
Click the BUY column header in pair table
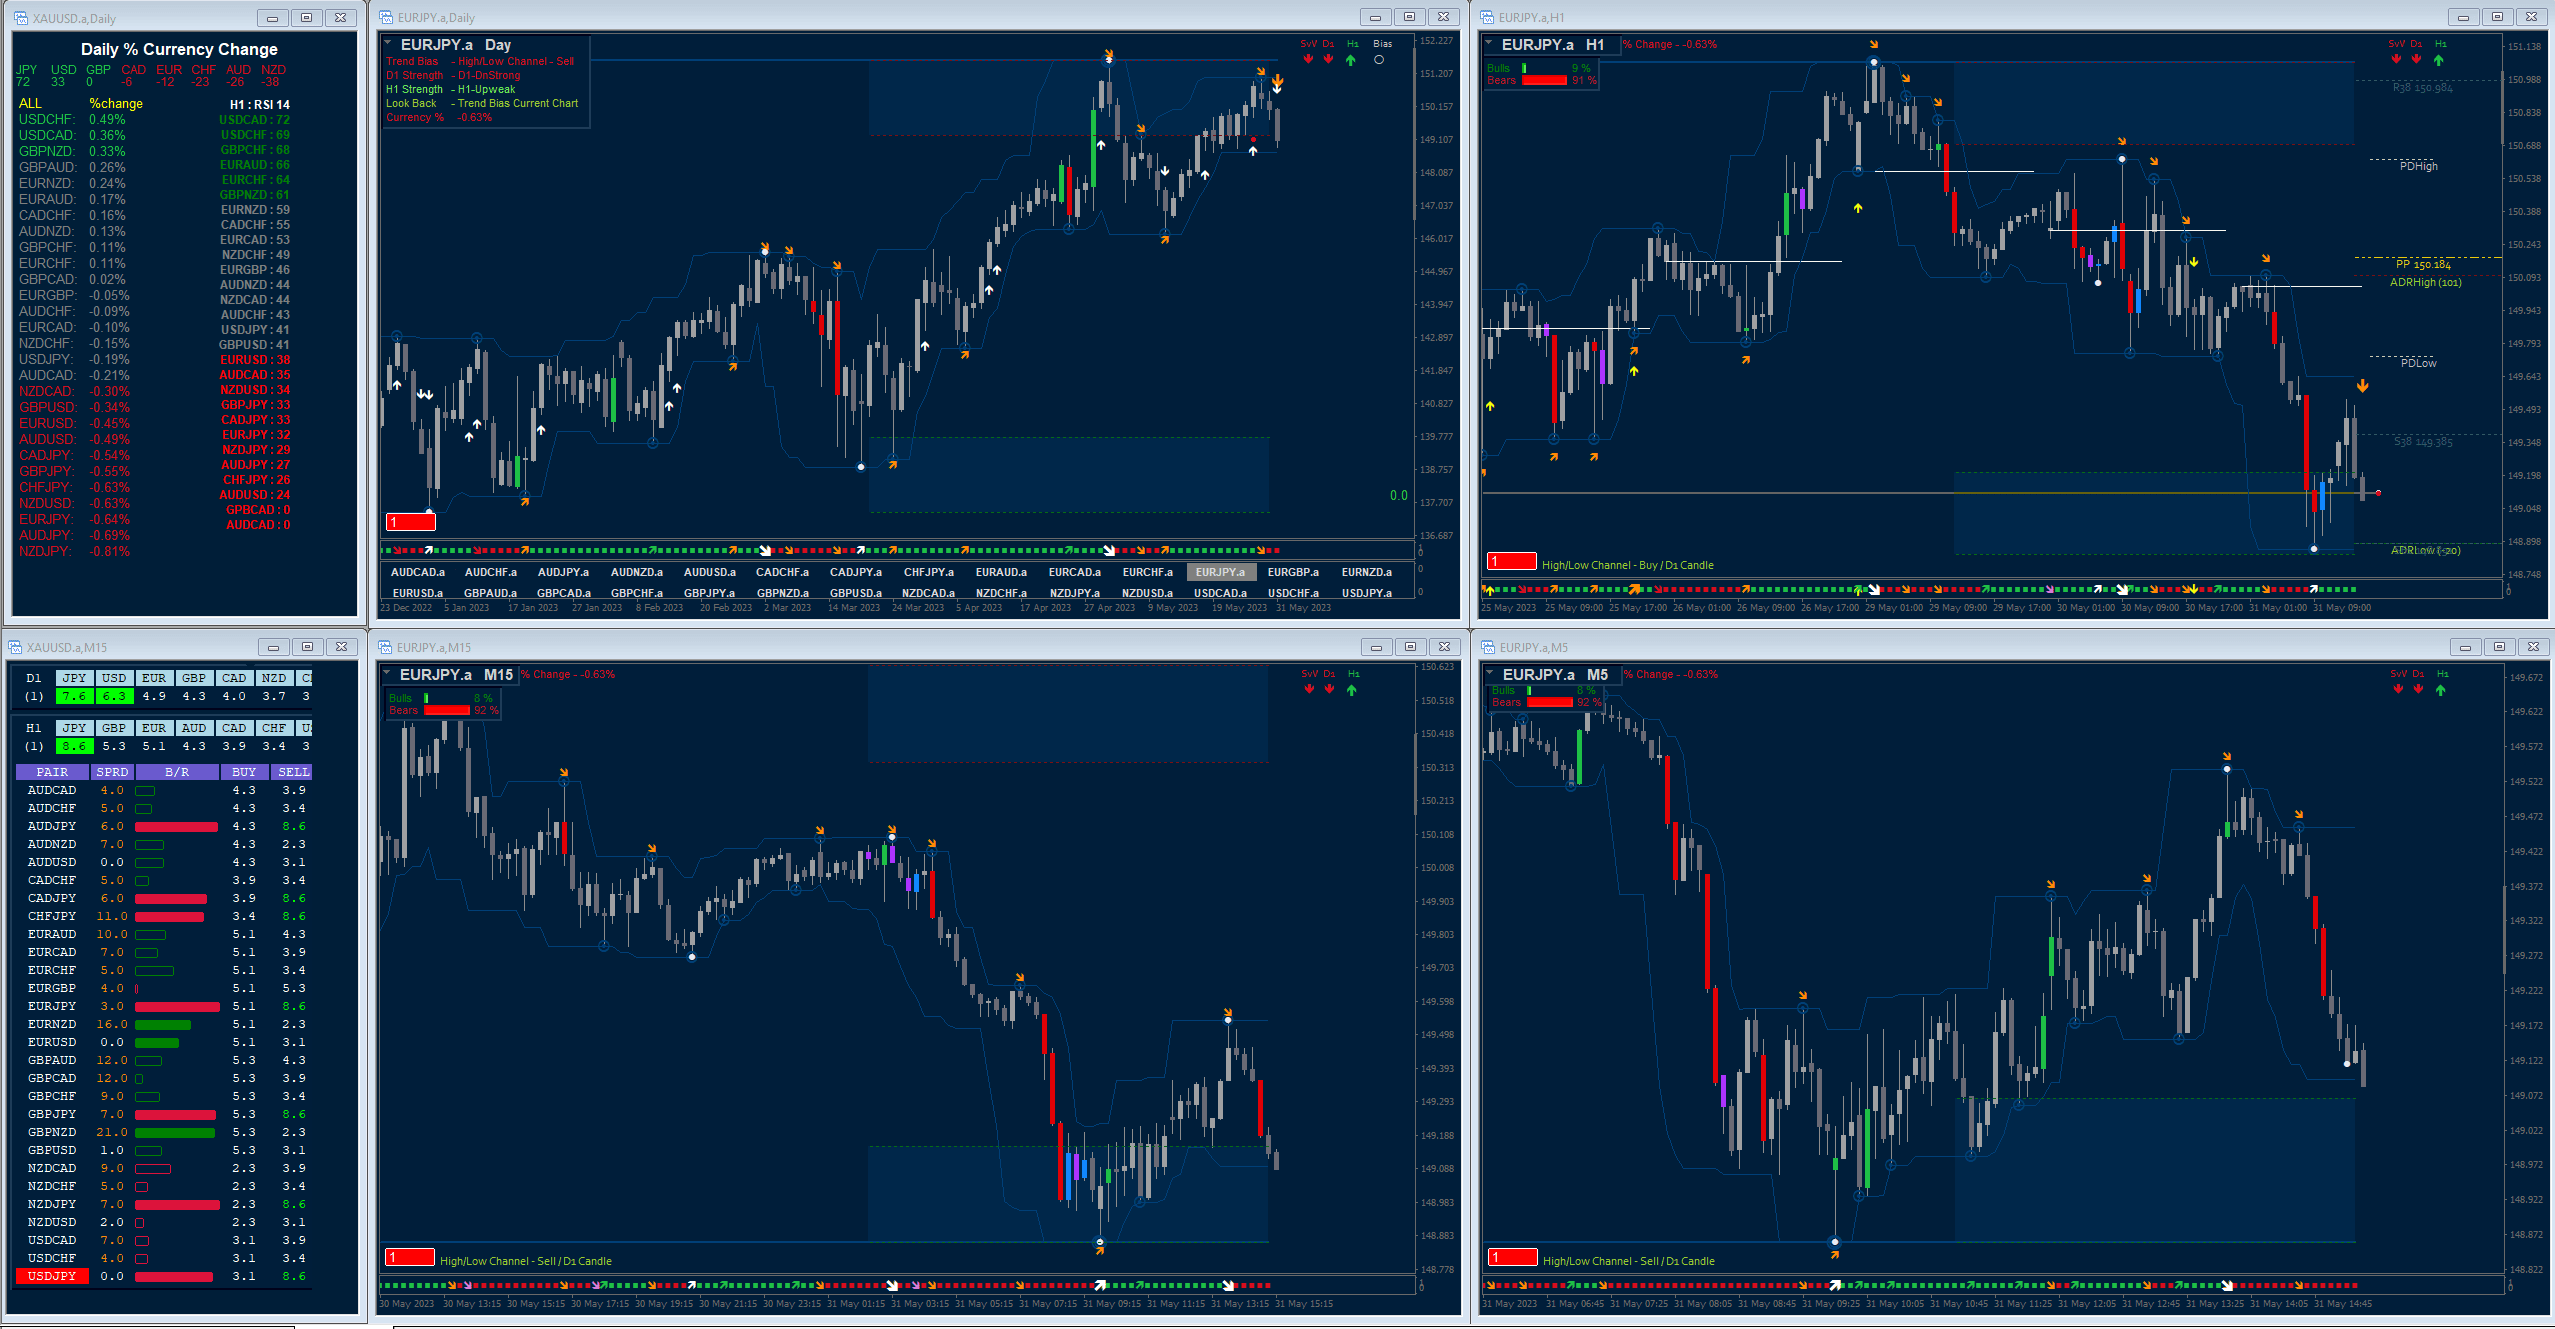point(244,772)
